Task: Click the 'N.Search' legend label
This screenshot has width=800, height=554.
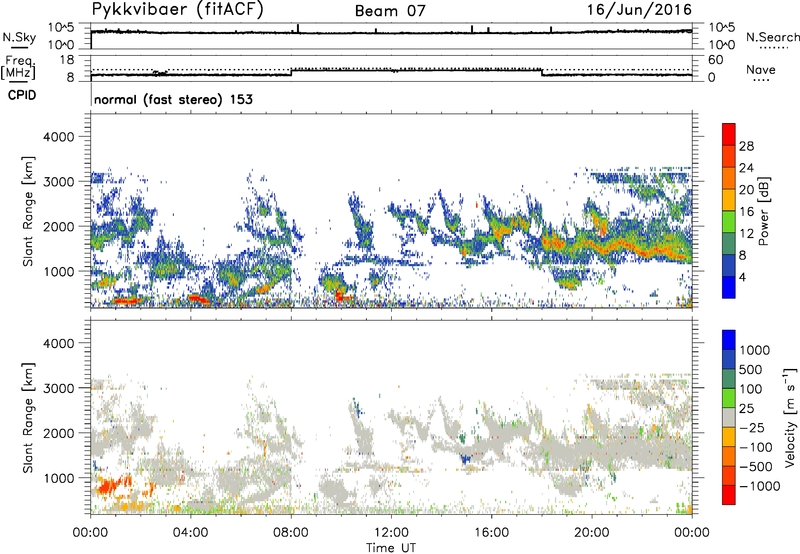Action: [772, 37]
